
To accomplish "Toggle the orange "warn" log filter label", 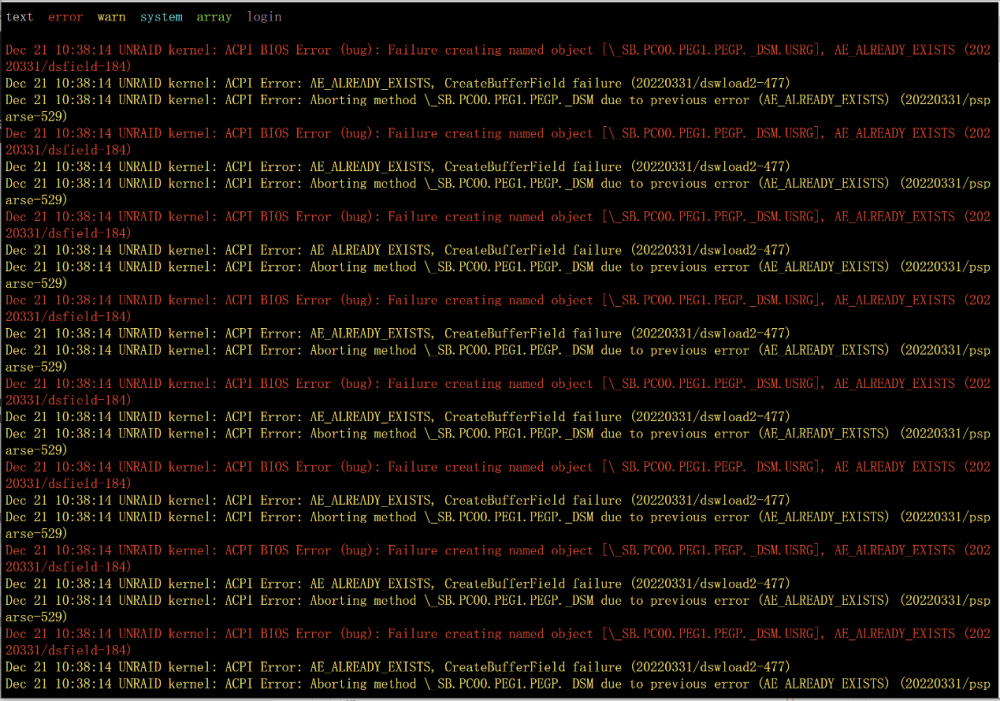I will tap(112, 17).
